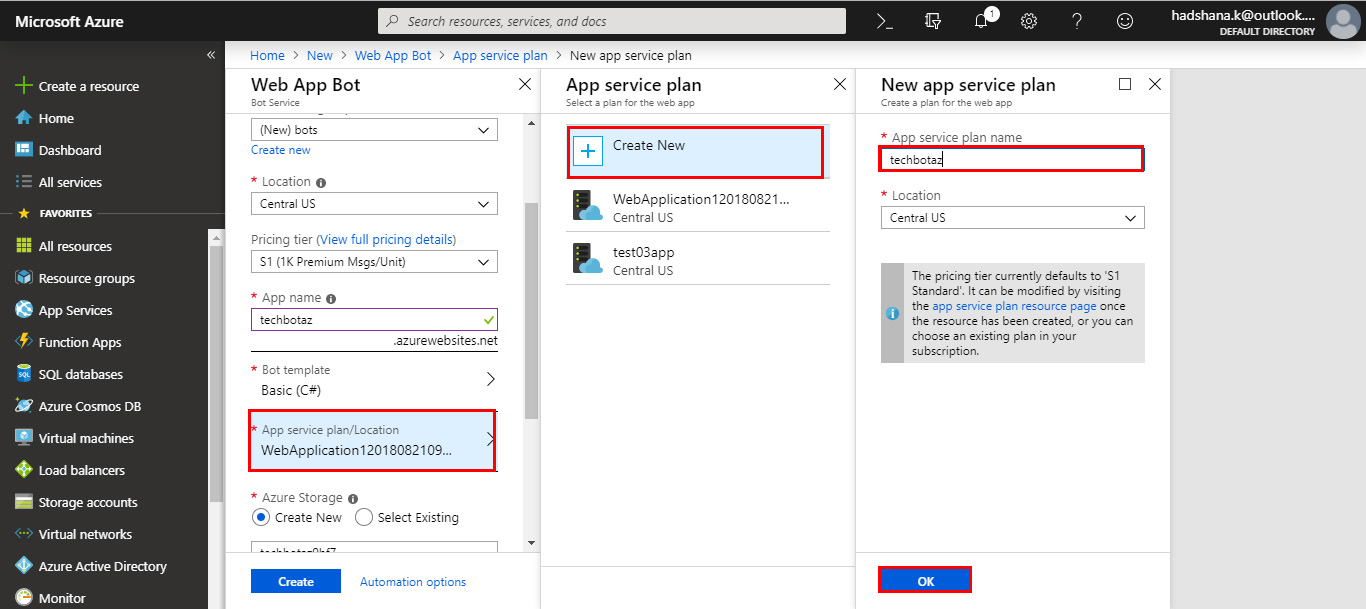
Task: Click the SQL databases icon
Action: coord(24,374)
